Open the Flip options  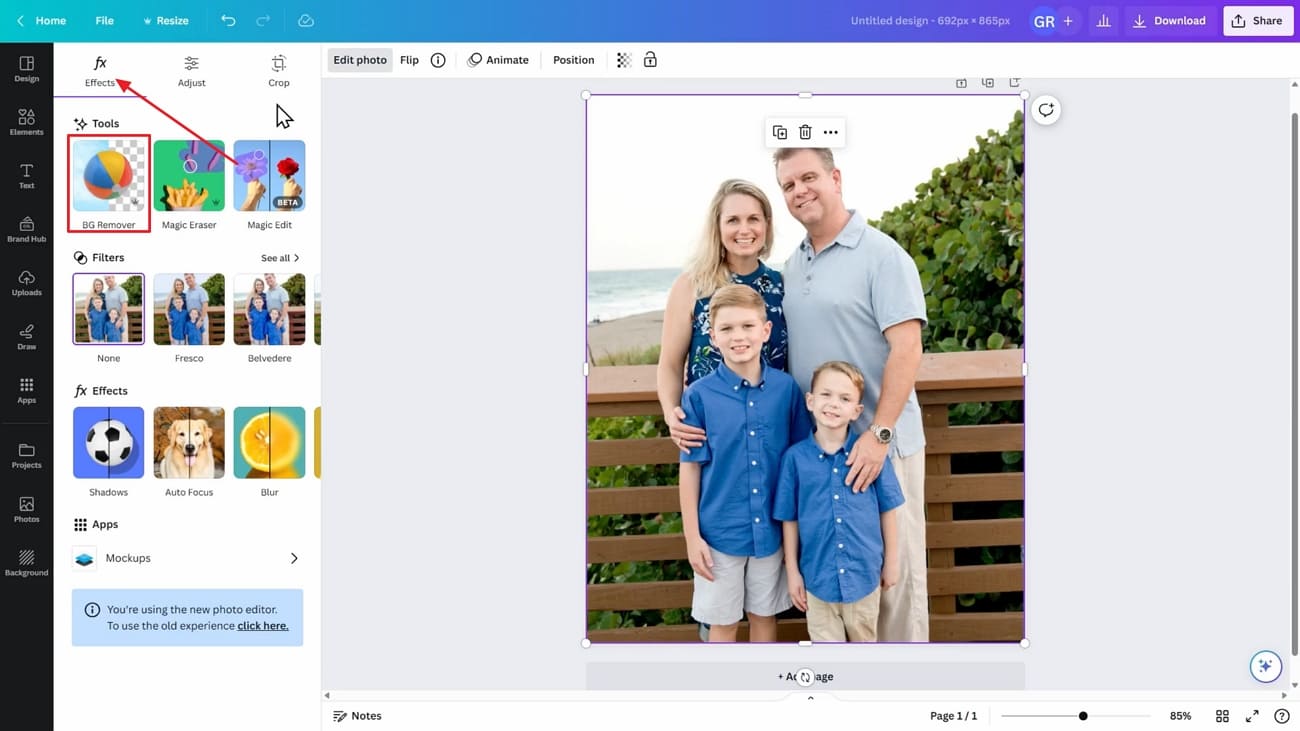click(x=409, y=60)
